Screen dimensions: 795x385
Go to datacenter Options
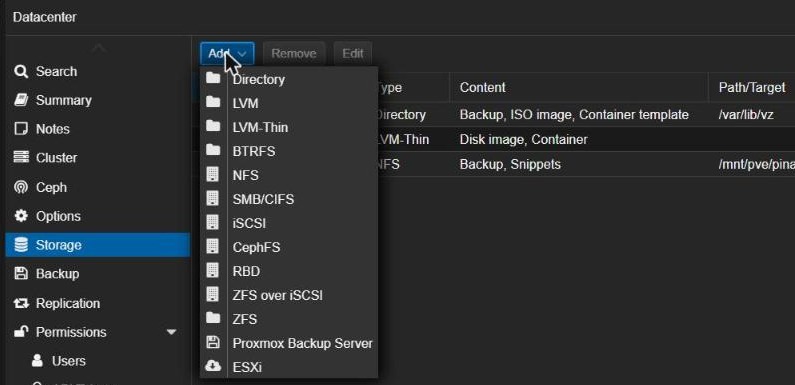[98, 216]
